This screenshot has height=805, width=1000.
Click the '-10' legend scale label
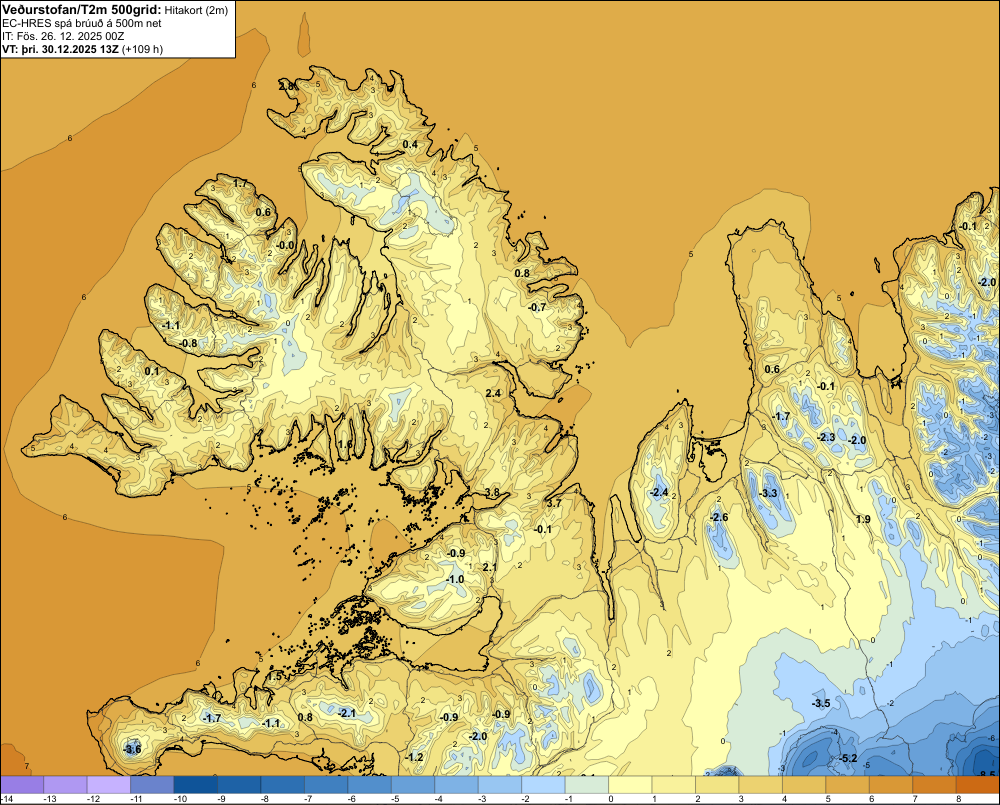180,799
